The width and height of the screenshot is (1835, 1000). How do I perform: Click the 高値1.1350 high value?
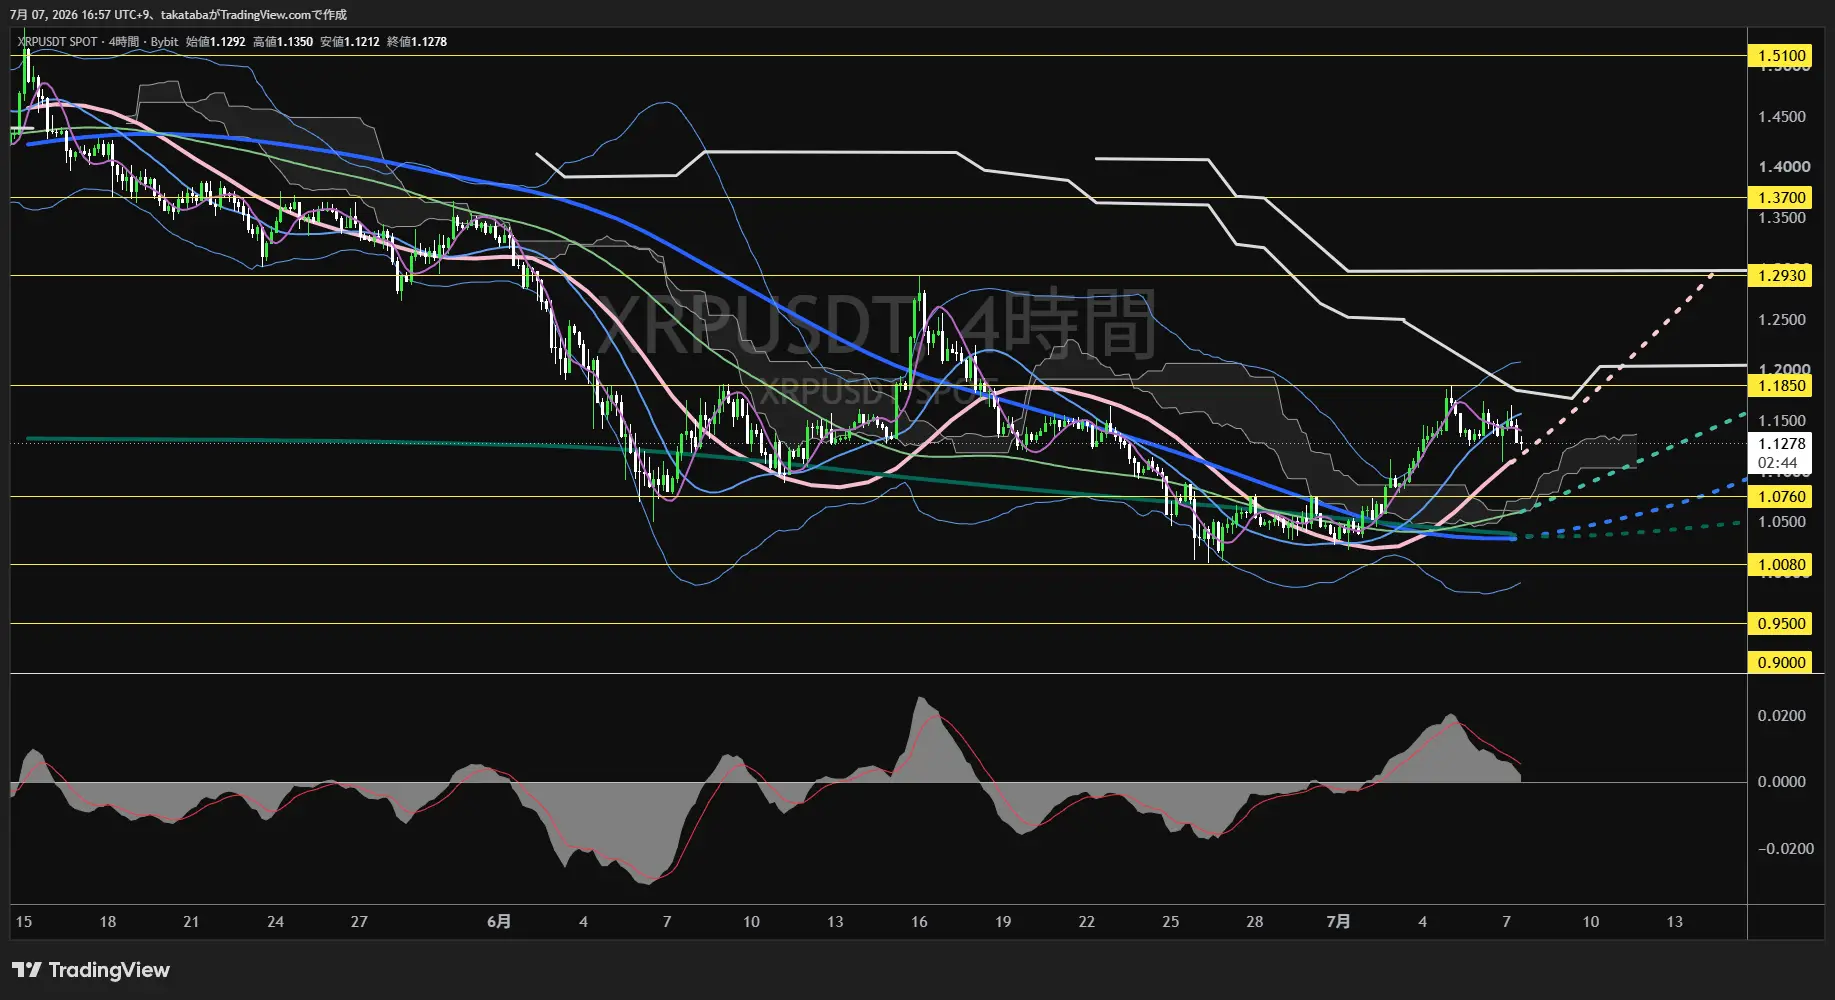(x=283, y=42)
